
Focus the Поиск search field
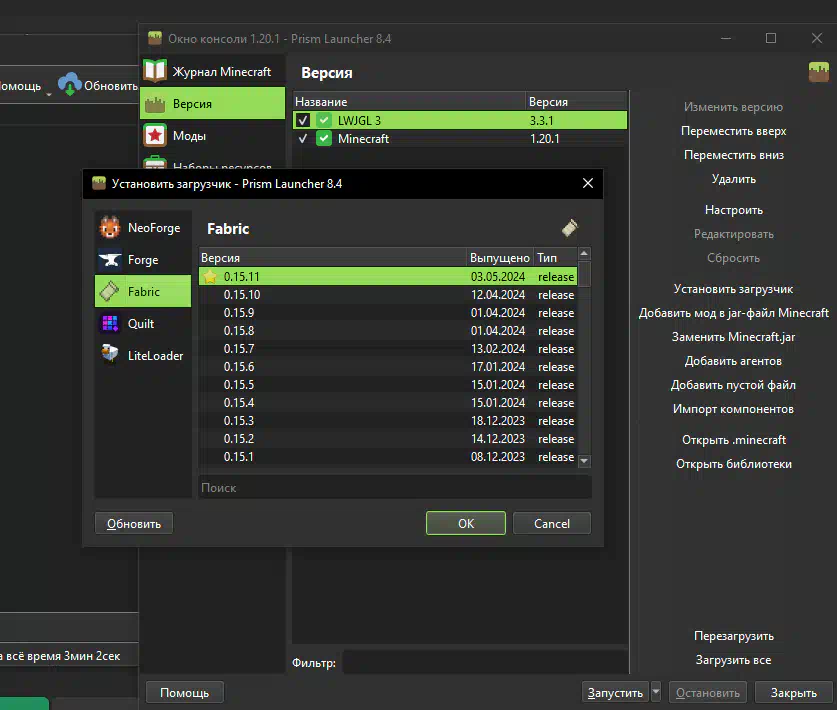pyautogui.click(x=394, y=487)
